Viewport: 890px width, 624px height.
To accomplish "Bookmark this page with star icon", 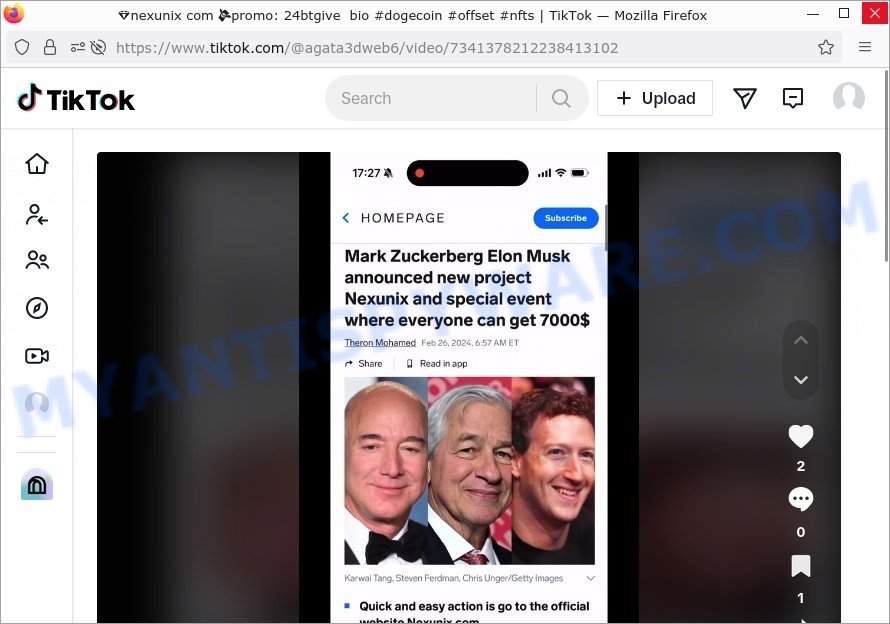I will click(x=826, y=47).
